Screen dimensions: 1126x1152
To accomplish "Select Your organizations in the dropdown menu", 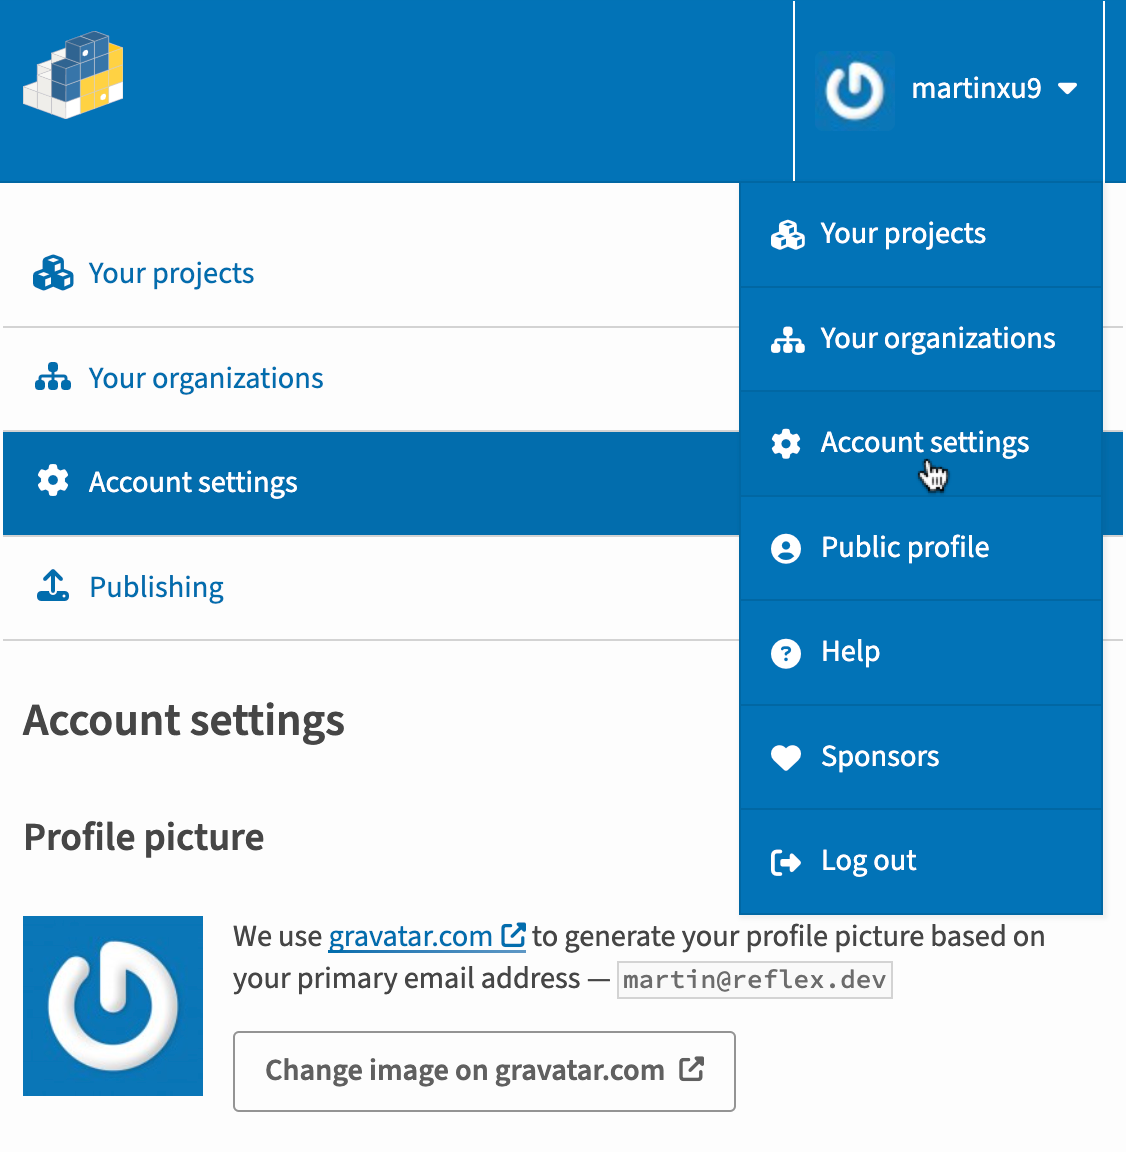I will [937, 339].
